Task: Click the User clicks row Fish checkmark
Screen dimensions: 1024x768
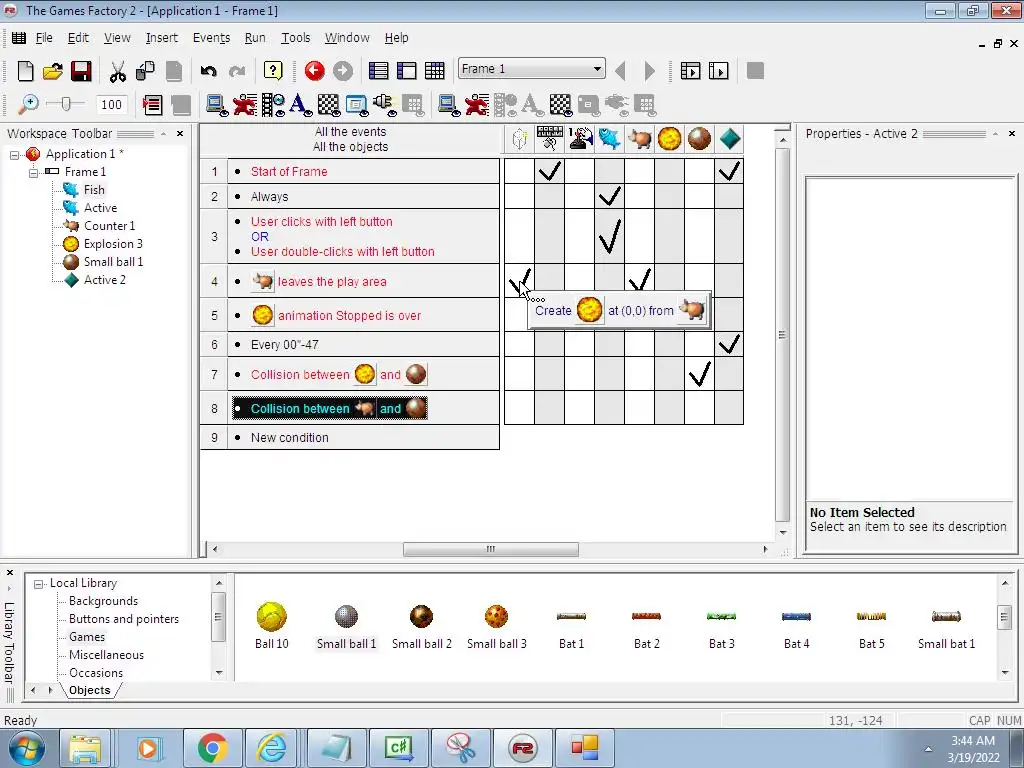Action: click(x=609, y=236)
